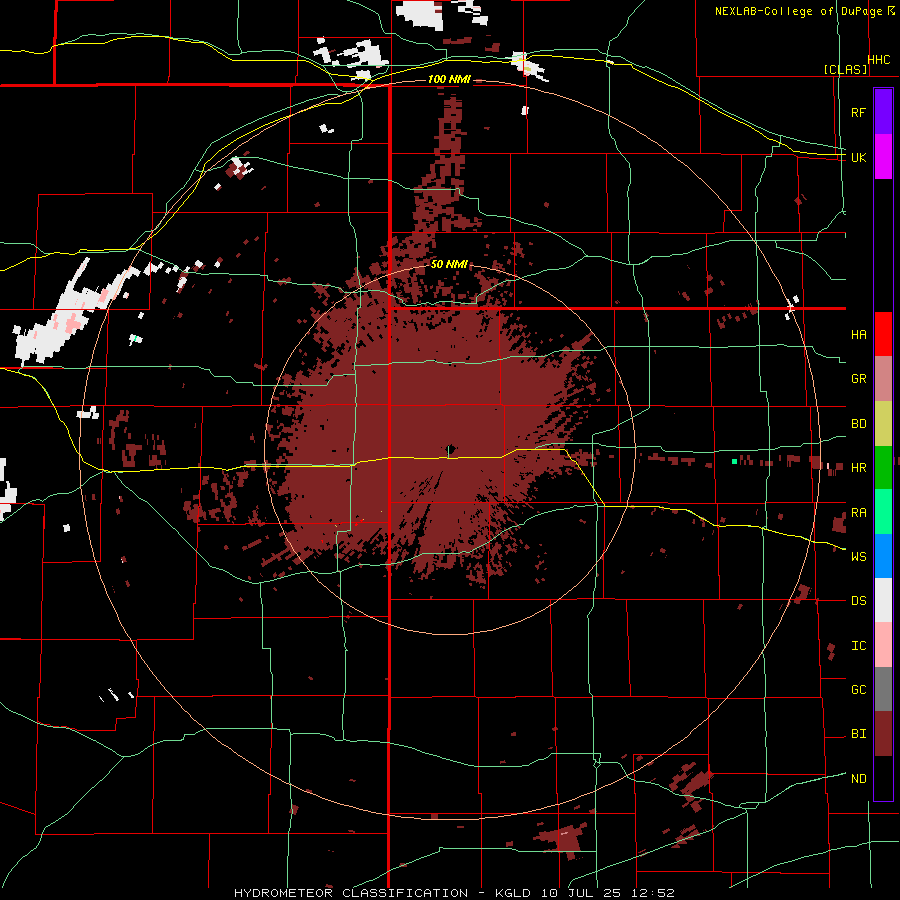Click the mint green RA legend swatch
The image size is (900, 900).
click(x=883, y=512)
